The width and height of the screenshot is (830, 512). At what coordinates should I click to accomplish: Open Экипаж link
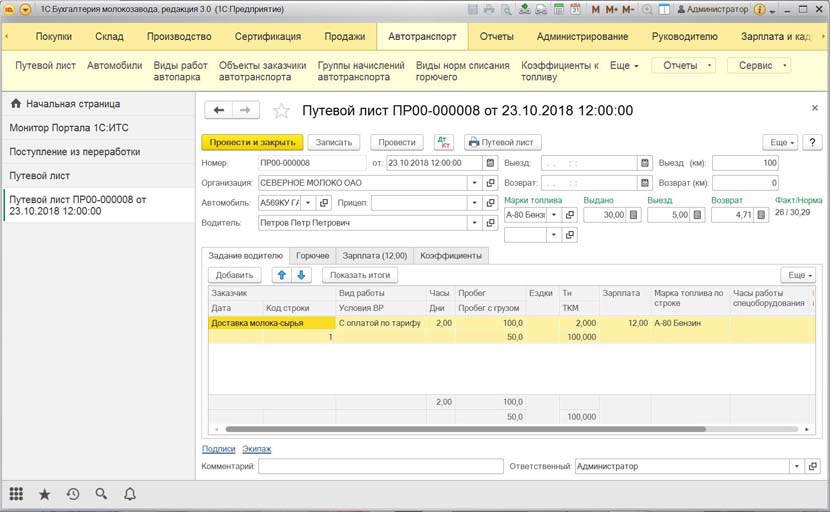point(257,449)
